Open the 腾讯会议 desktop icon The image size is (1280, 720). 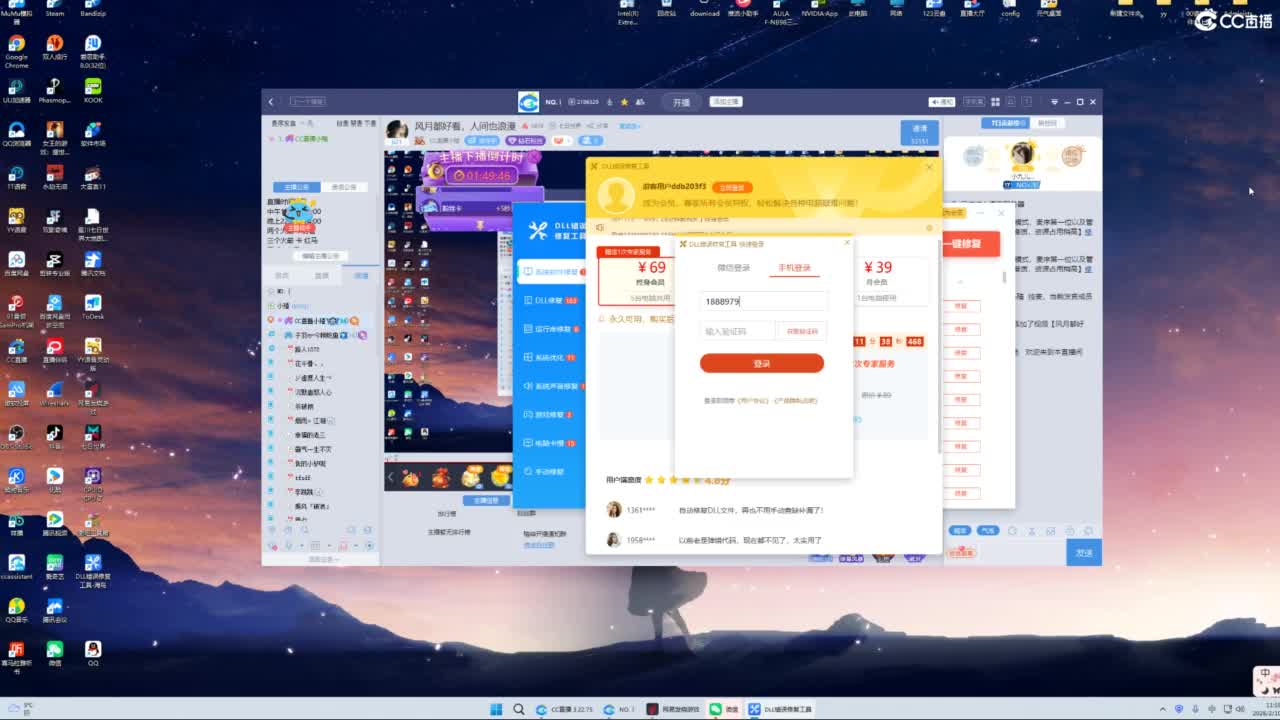pyautogui.click(x=54, y=610)
